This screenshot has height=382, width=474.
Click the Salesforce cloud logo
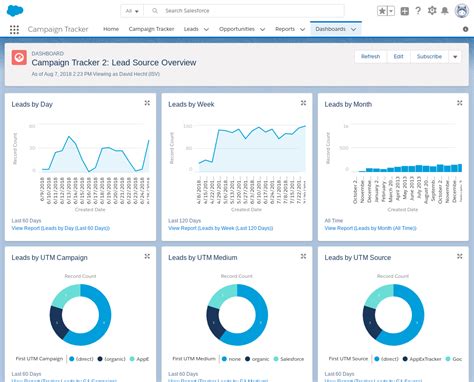coord(15,11)
